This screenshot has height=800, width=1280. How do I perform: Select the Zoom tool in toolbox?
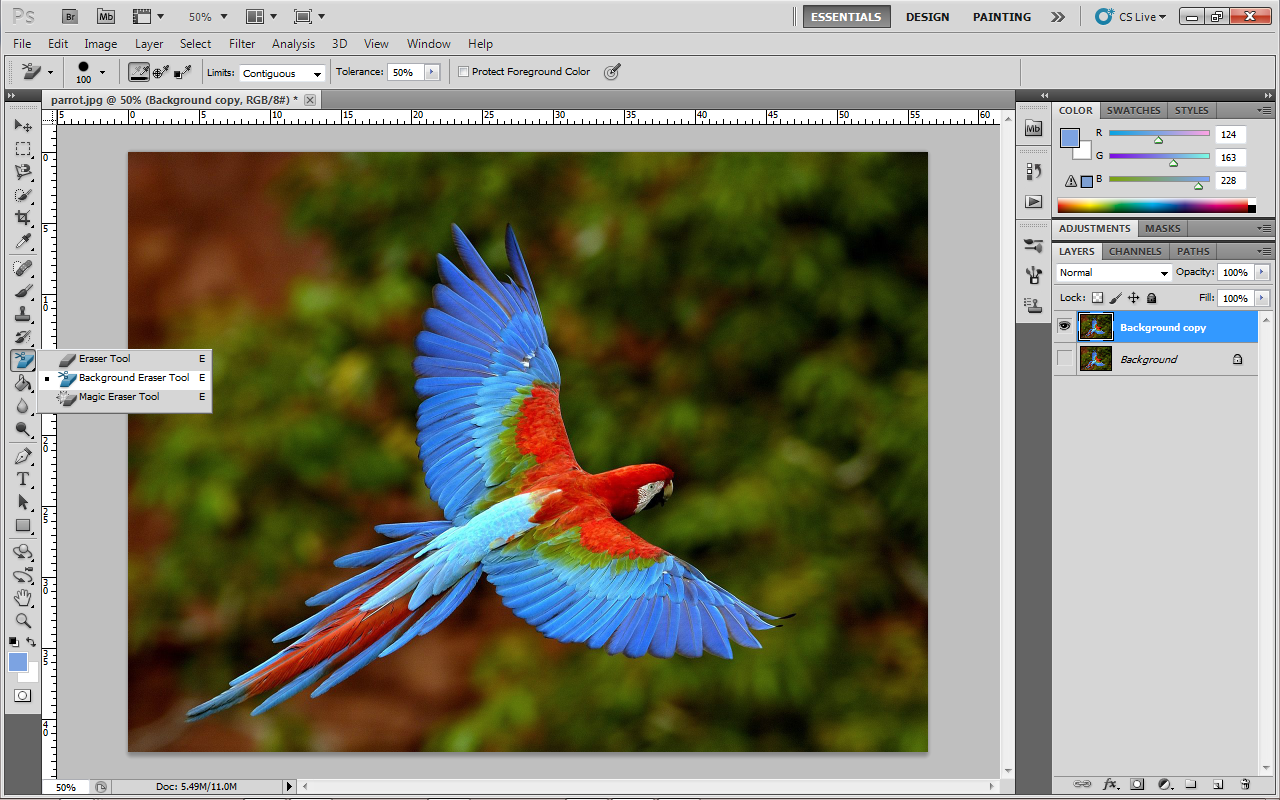click(x=23, y=621)
